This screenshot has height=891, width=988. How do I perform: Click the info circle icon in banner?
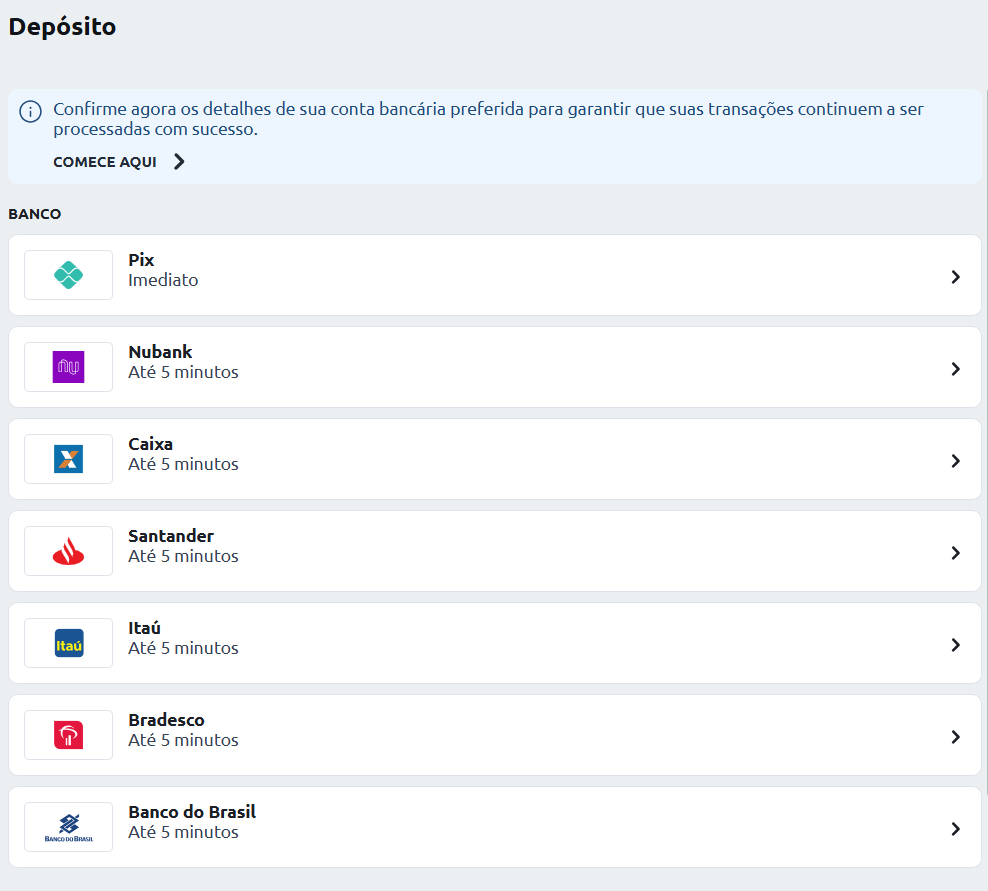point(30,112)
